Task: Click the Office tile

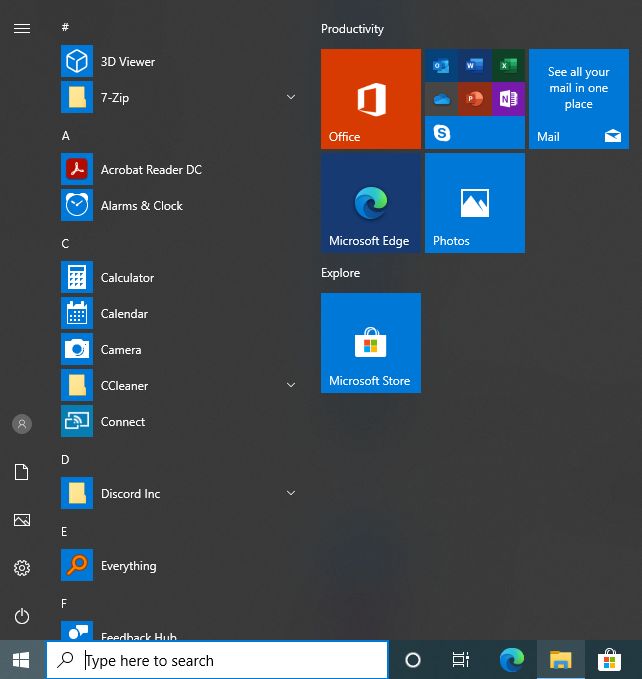Action: [x=370, y=99]
